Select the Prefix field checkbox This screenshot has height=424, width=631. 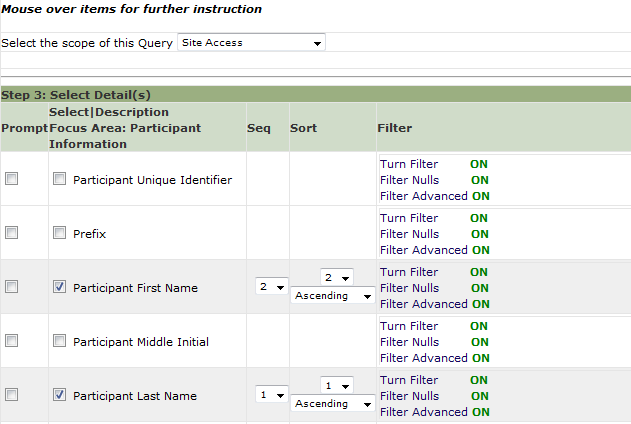[60, 233]
